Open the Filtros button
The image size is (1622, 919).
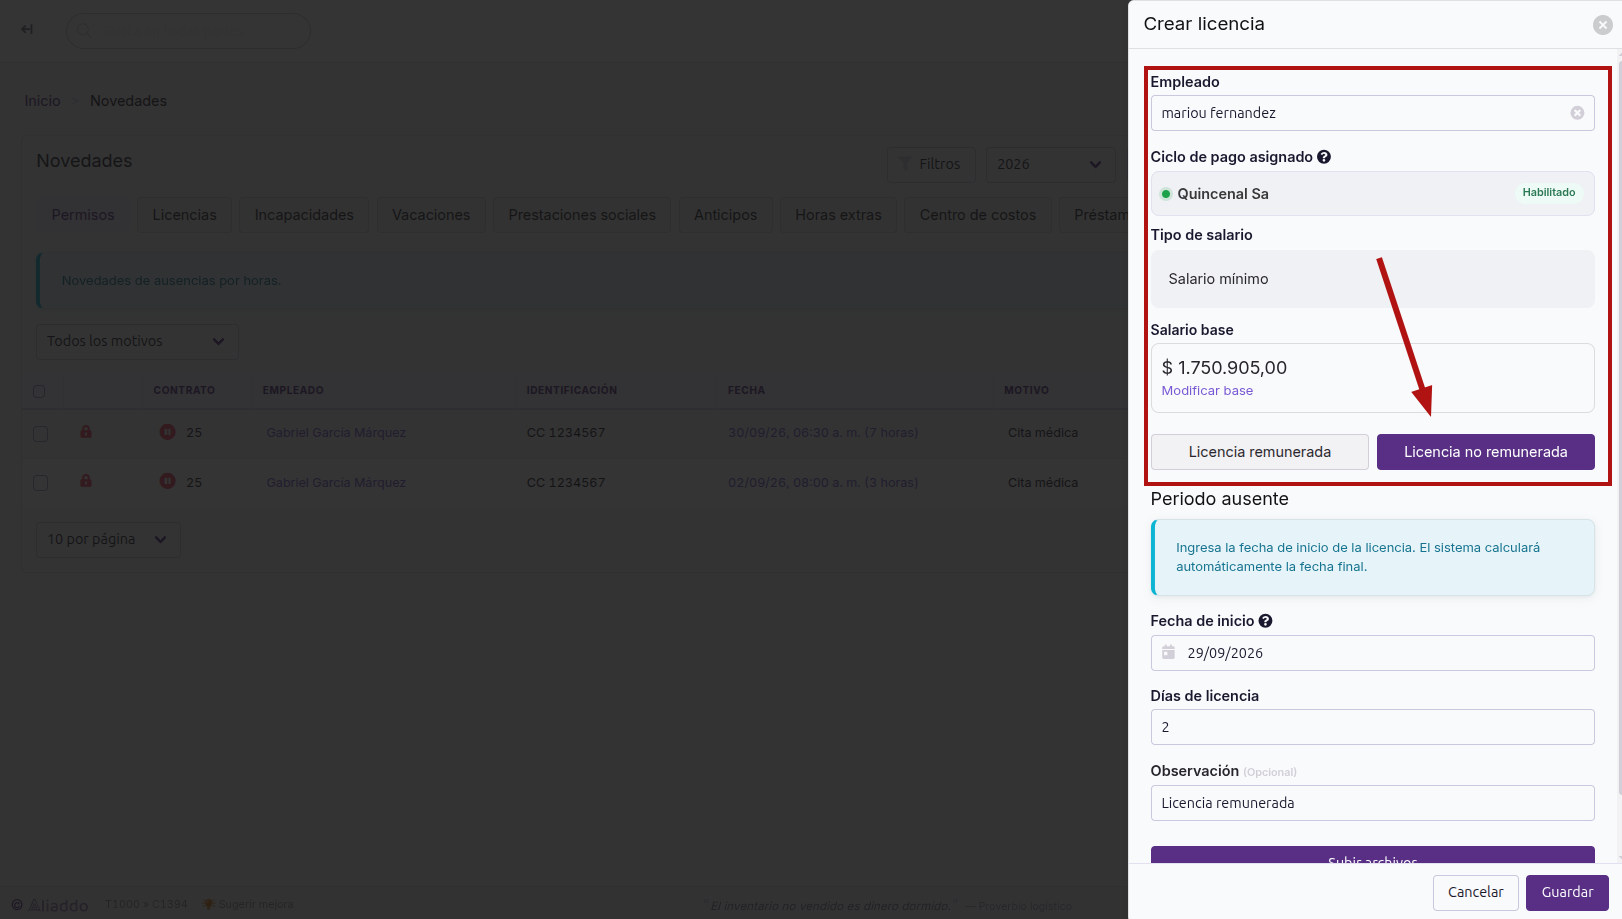pos(929,164)
